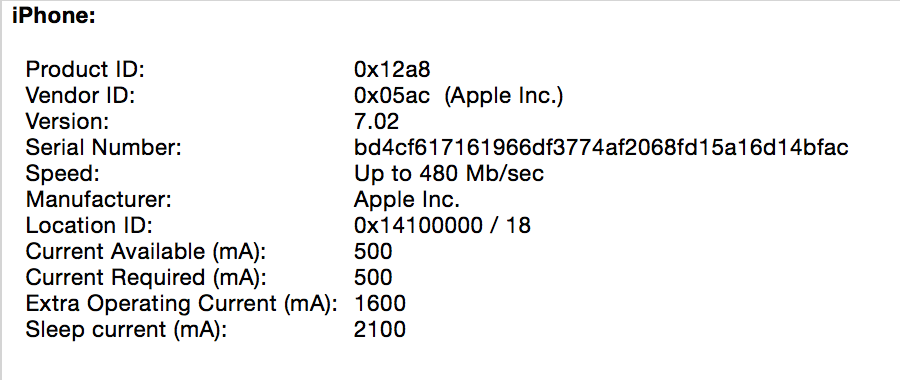Viewport: 900px width, 380px height.
Task: Click the Sleep current (mA) label
Action: click(126, 330)
